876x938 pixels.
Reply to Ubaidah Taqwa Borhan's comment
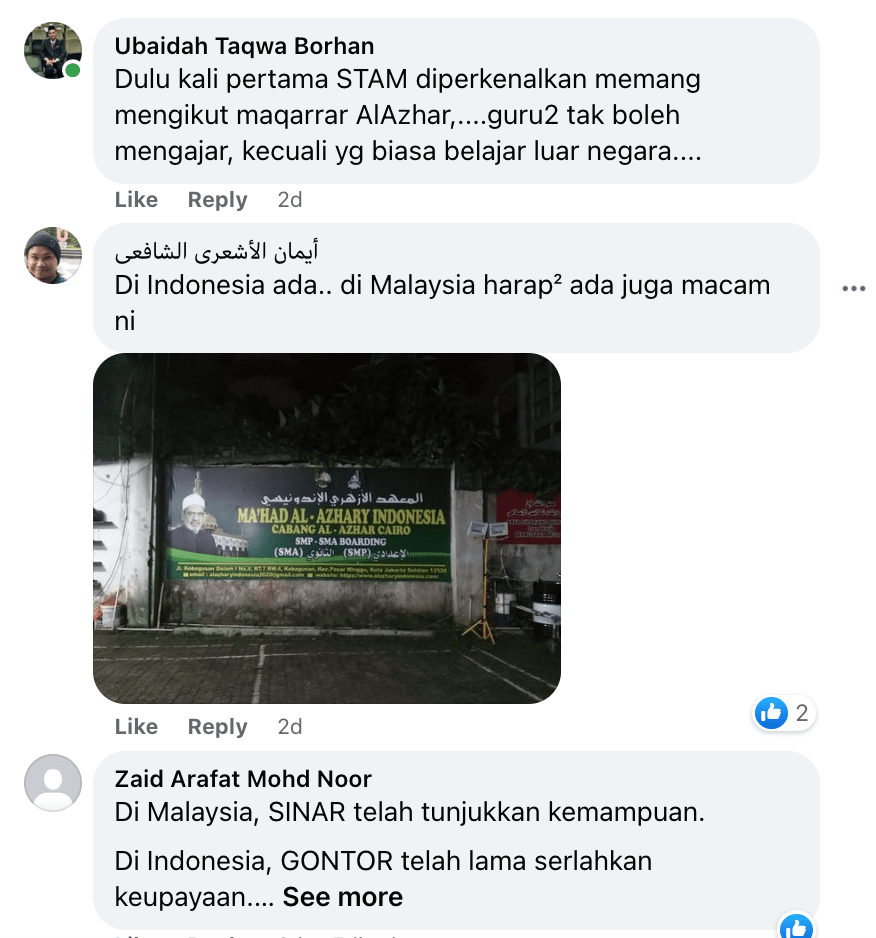pyautogui.click(x=217, y=199)
